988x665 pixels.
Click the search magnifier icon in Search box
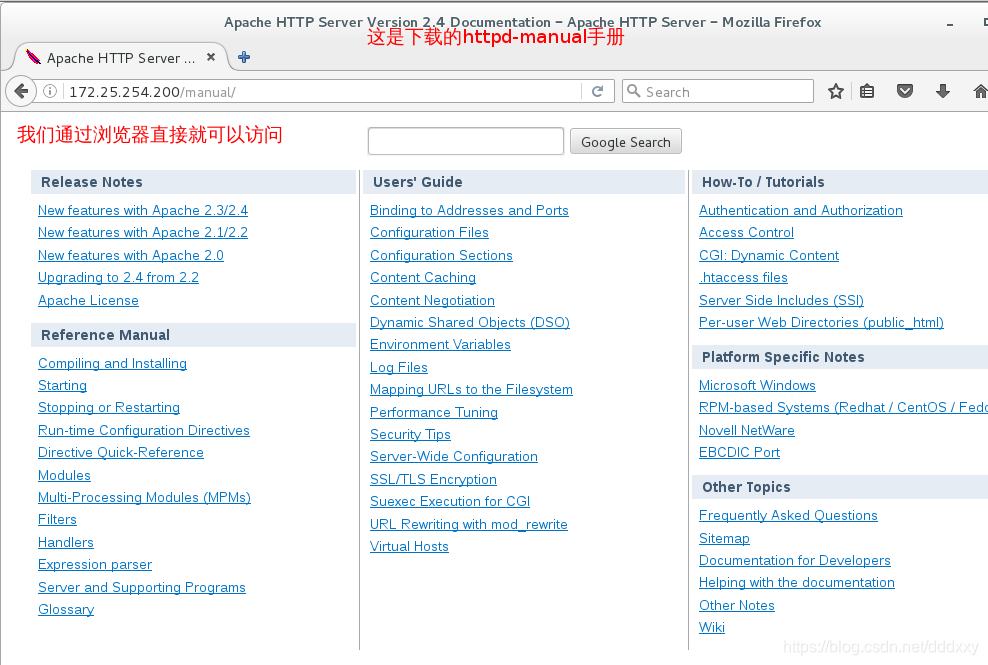coord(634,91)
